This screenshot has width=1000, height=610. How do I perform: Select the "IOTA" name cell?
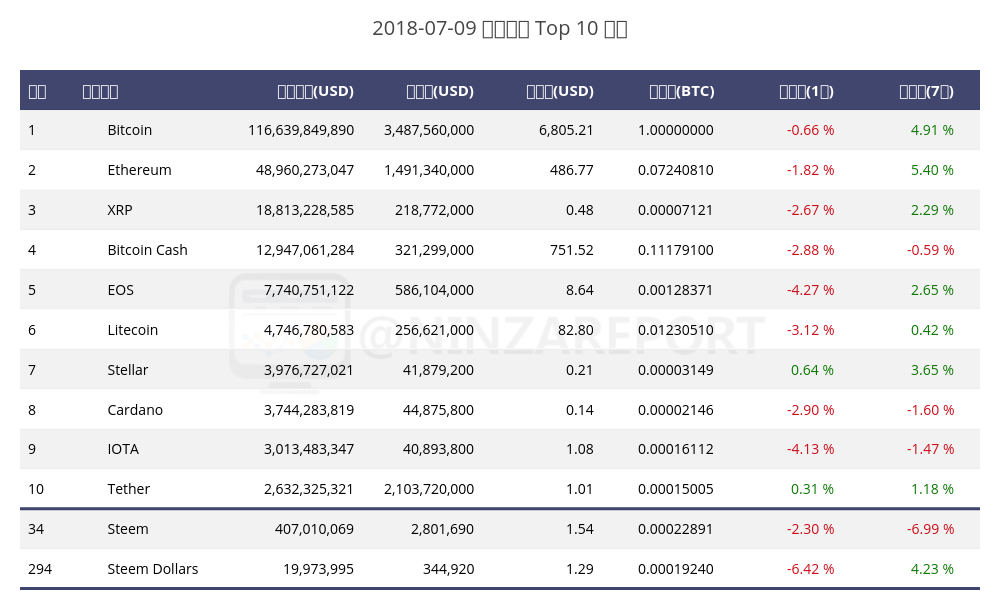coord(123,449)
